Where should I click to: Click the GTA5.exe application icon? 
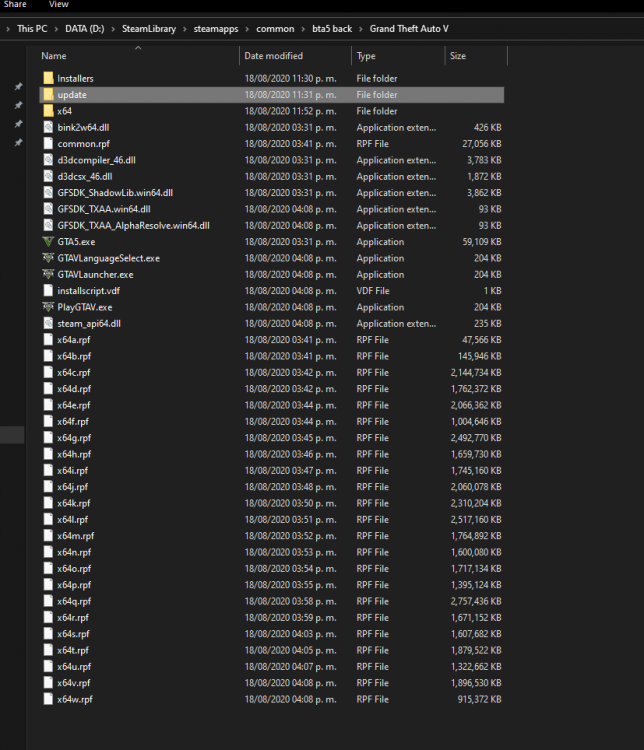click(48, 242)
